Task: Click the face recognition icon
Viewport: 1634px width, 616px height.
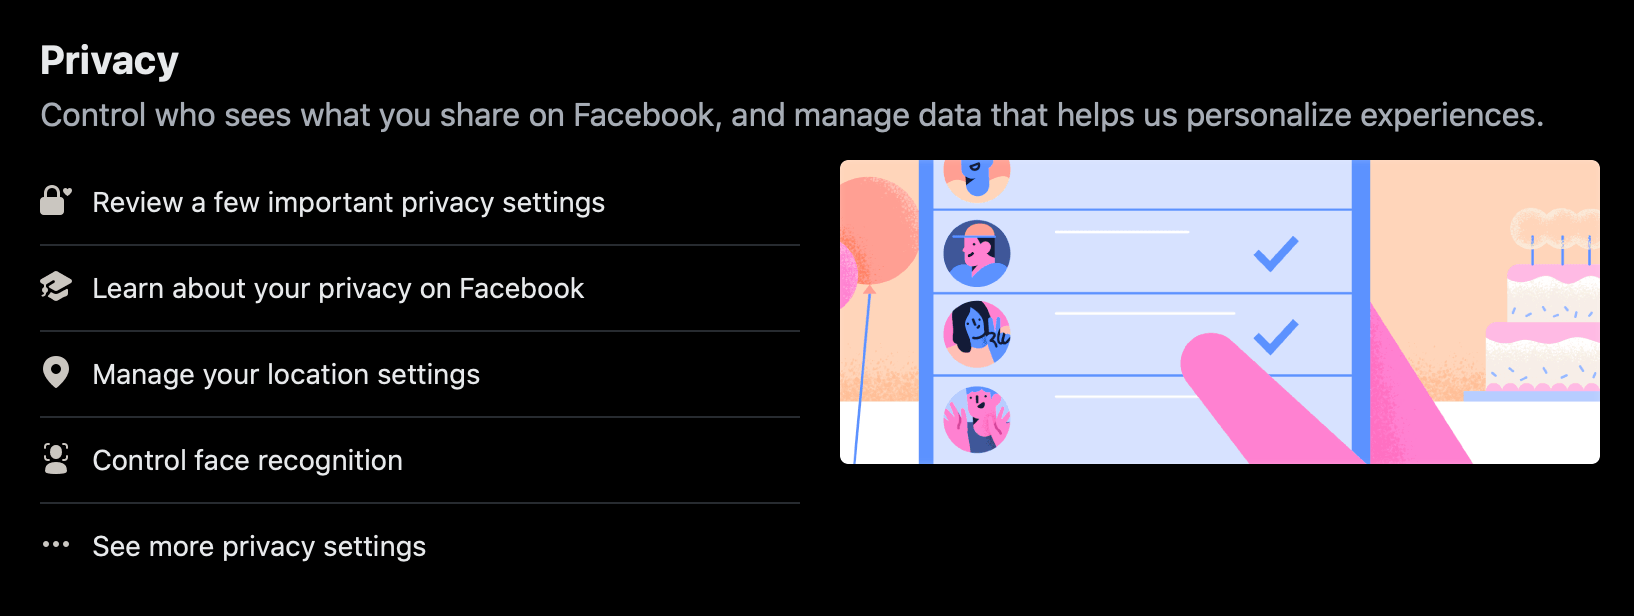Action: coord(56,459)
